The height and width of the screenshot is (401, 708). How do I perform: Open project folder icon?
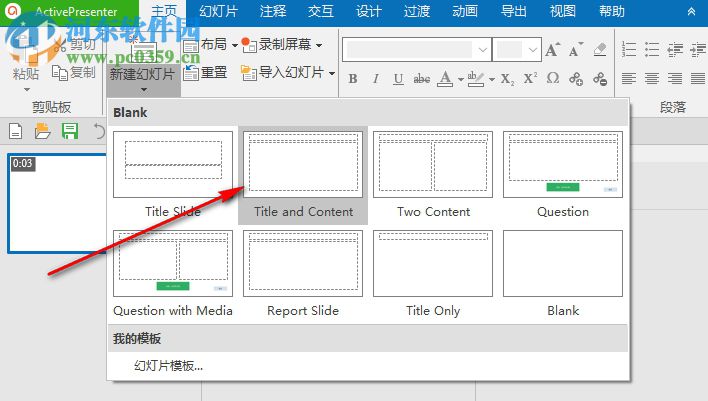[42, 131]
